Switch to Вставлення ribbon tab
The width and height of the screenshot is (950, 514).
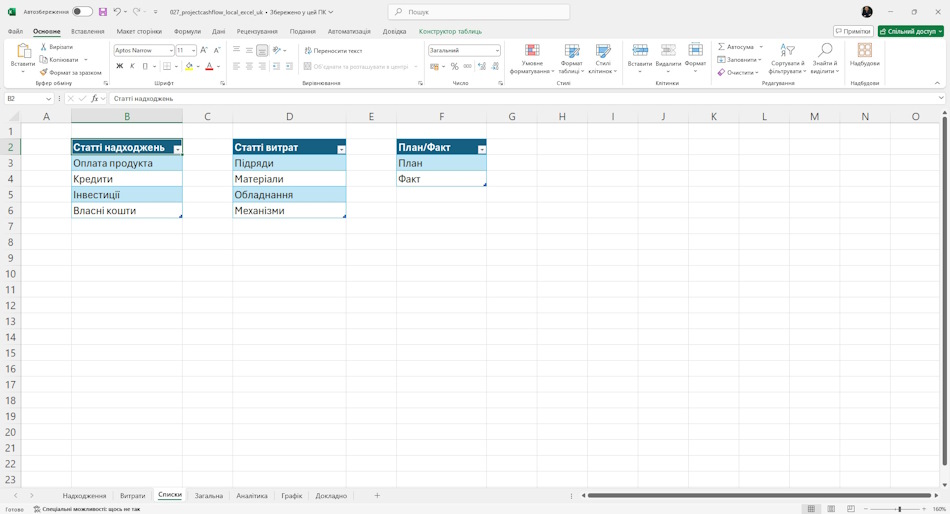point(88,31)
